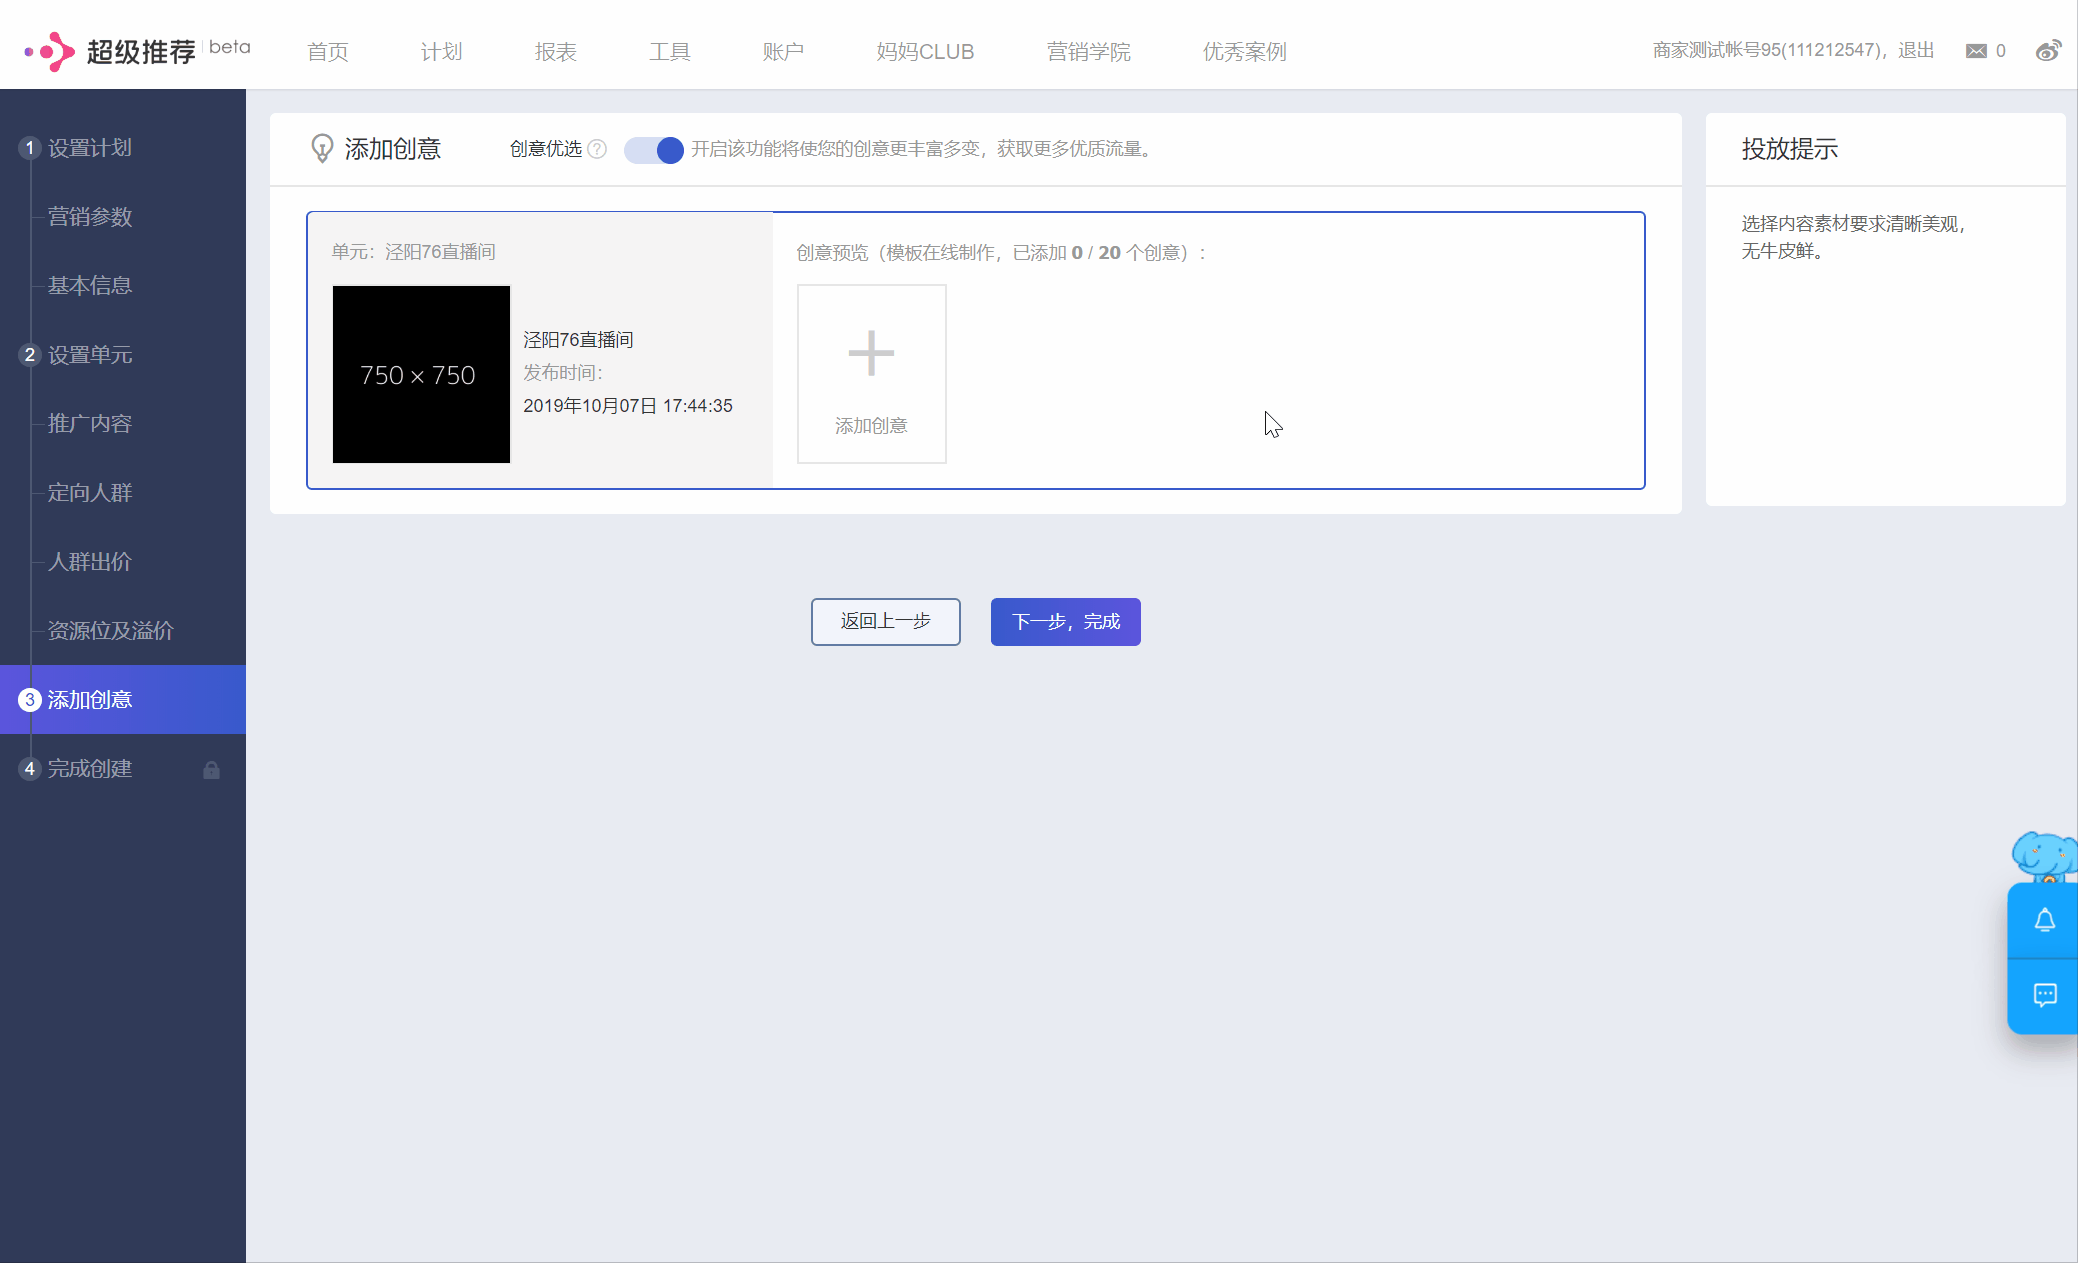Go to step 2 设置单元
This screenshot has width=2078, height=1263.
pyautogui.click(x=89, y=355)
